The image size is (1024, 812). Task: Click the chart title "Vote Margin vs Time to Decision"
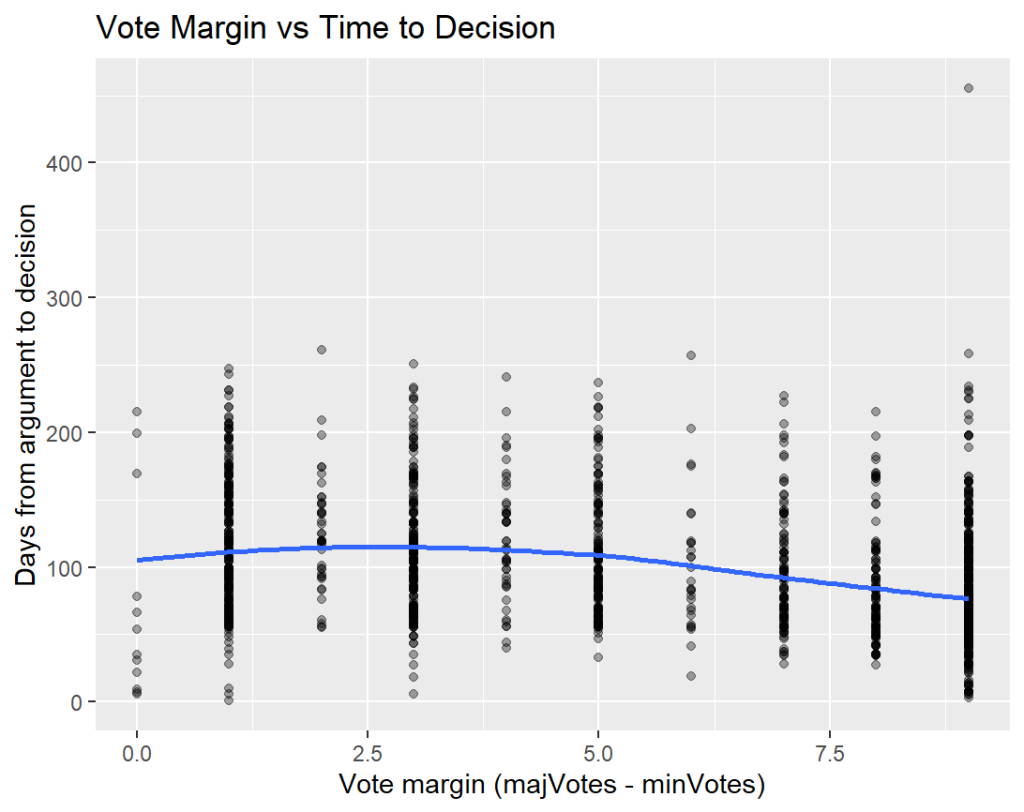pos(325,28)
